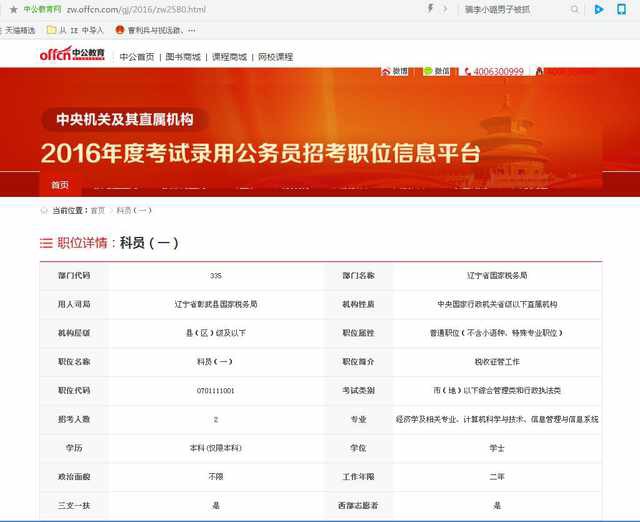Click the search input field in browser toolbar

pyautogui.click(x=517, y=9)
